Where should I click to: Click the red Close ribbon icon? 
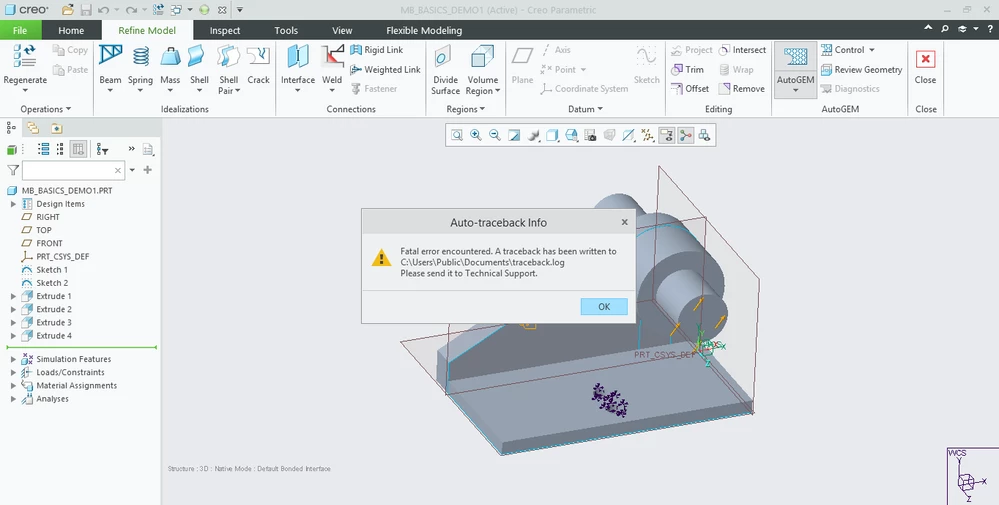point(925,59)
